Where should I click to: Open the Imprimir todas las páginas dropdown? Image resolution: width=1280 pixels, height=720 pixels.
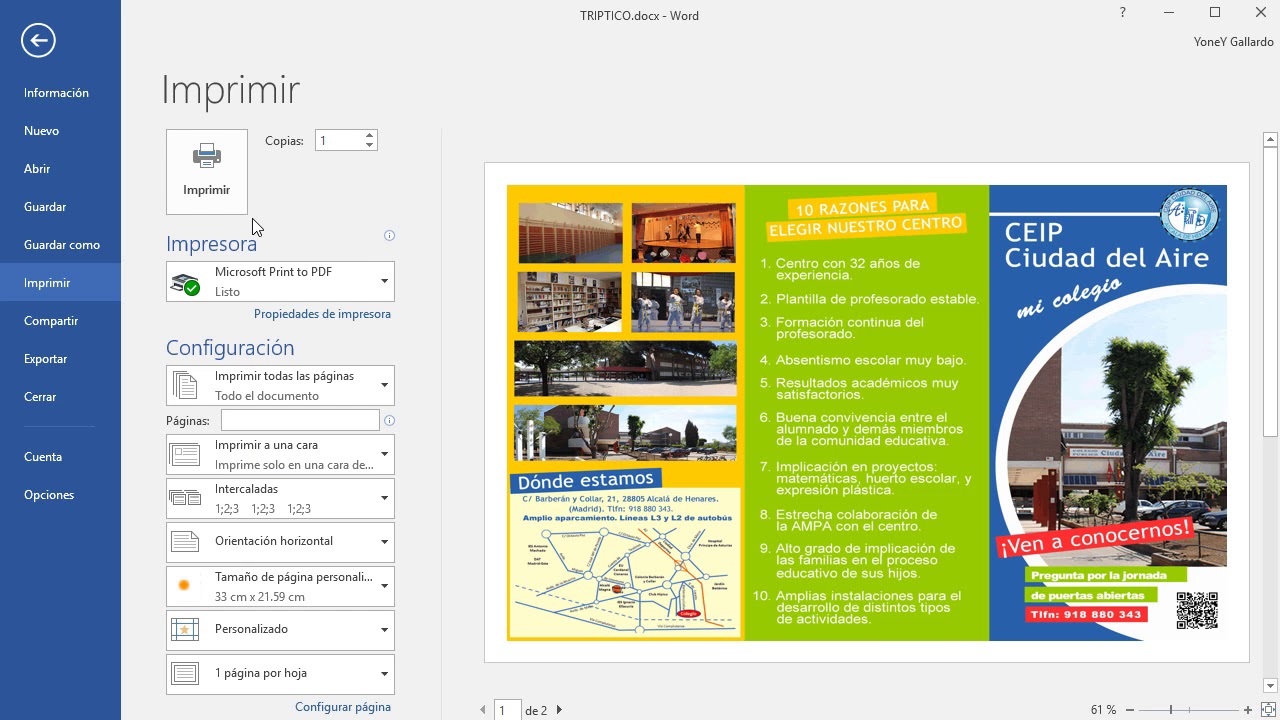[x=280, y=386]
